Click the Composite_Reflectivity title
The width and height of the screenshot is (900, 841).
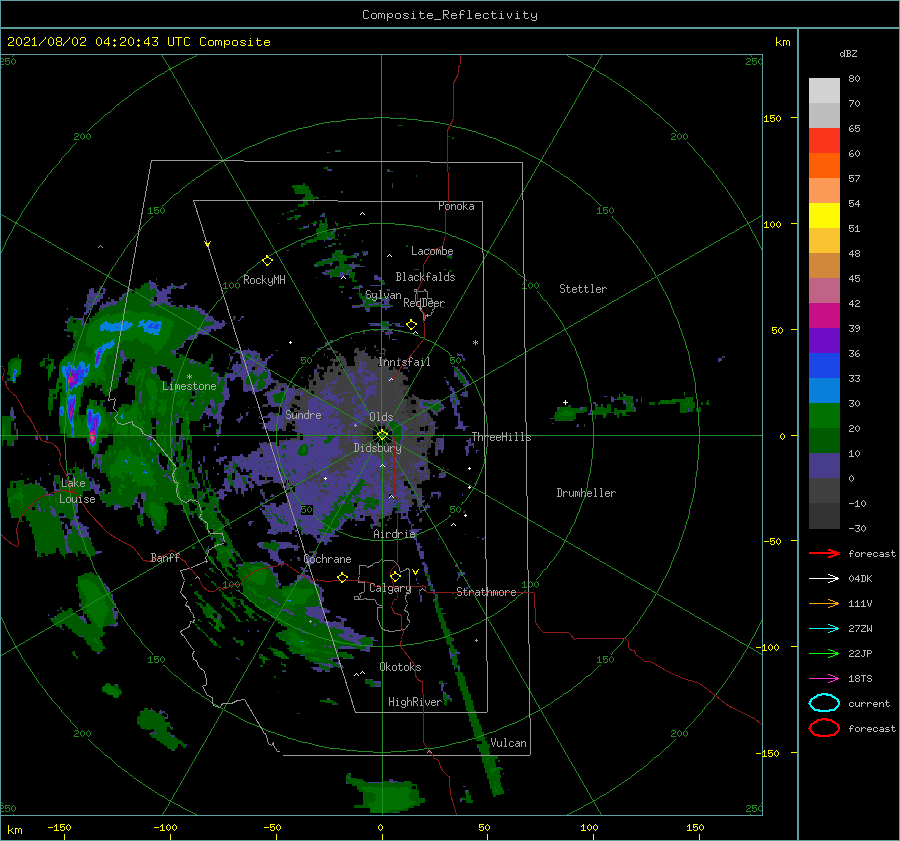coord(450,15)
